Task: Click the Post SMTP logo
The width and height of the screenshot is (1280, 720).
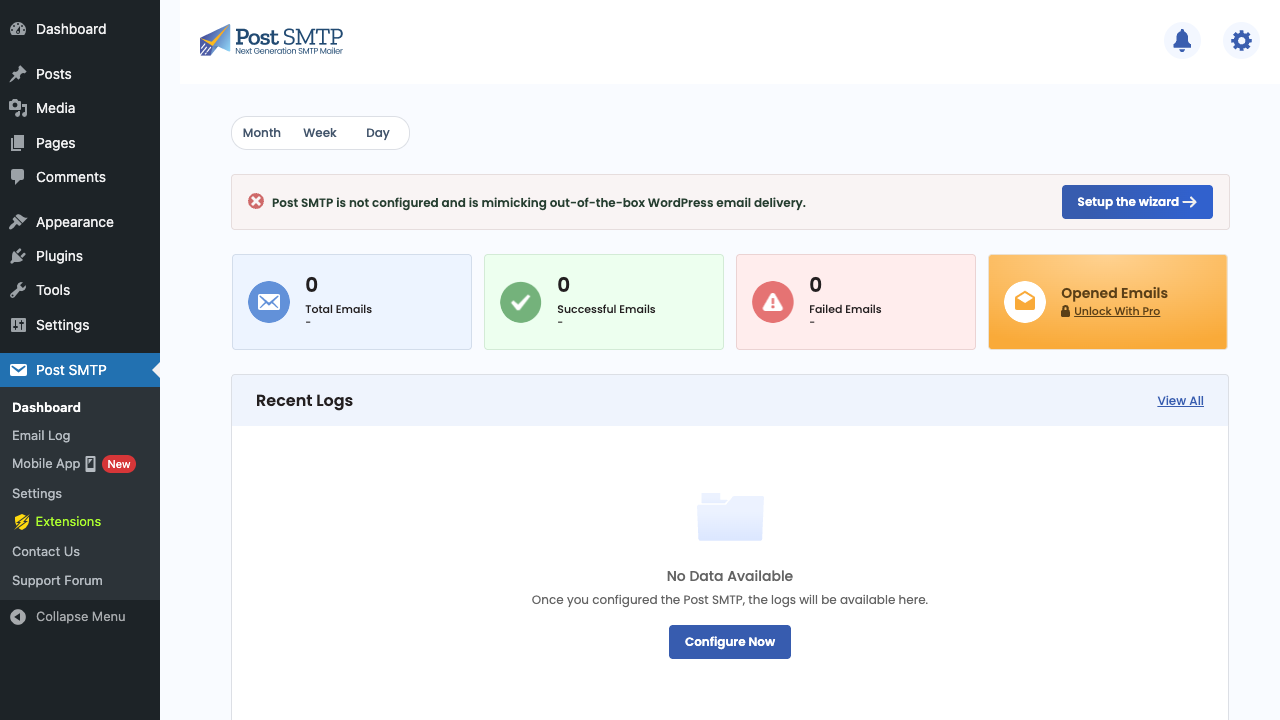Action: point(271,40)
